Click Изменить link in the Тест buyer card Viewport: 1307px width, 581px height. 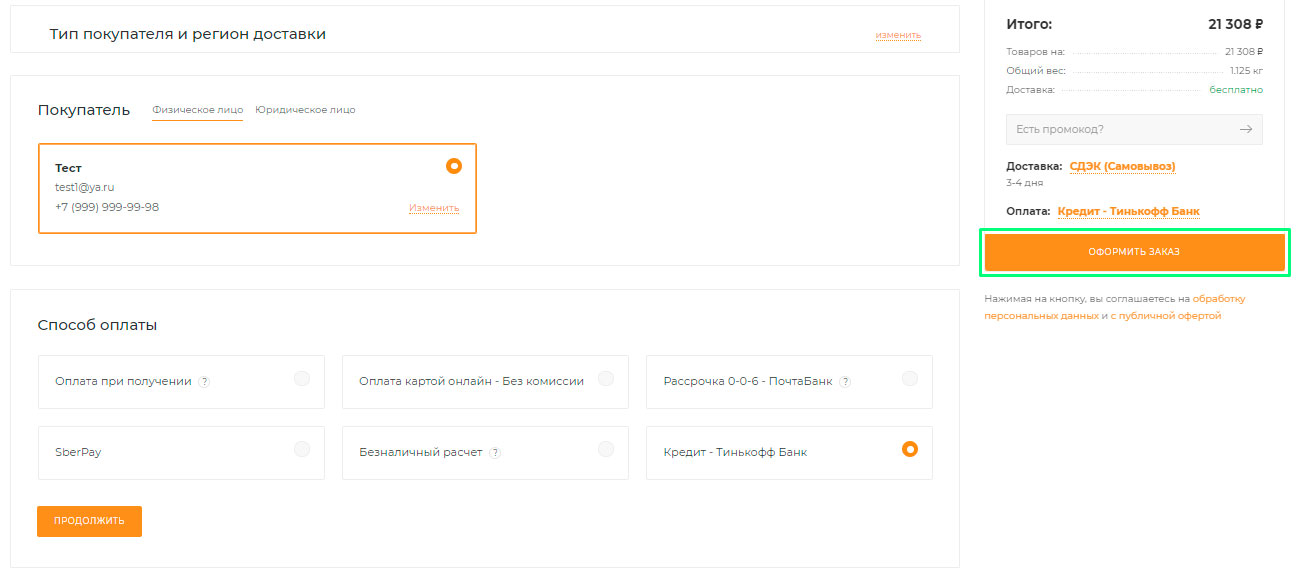pos(433,208)
